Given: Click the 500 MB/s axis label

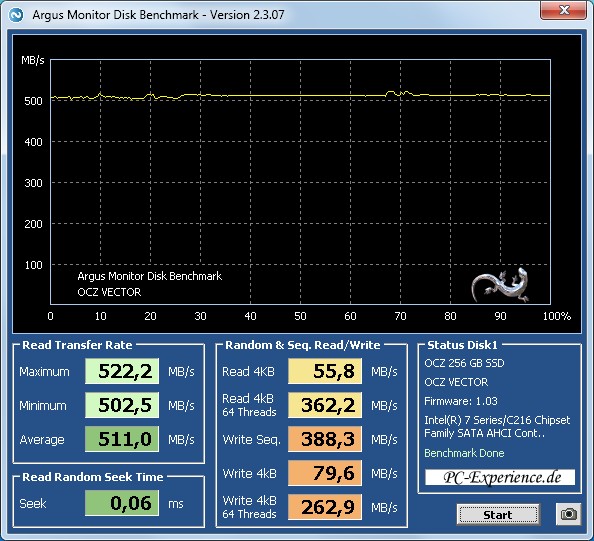Looking at the screenshot, I should (x=33, y=101).
